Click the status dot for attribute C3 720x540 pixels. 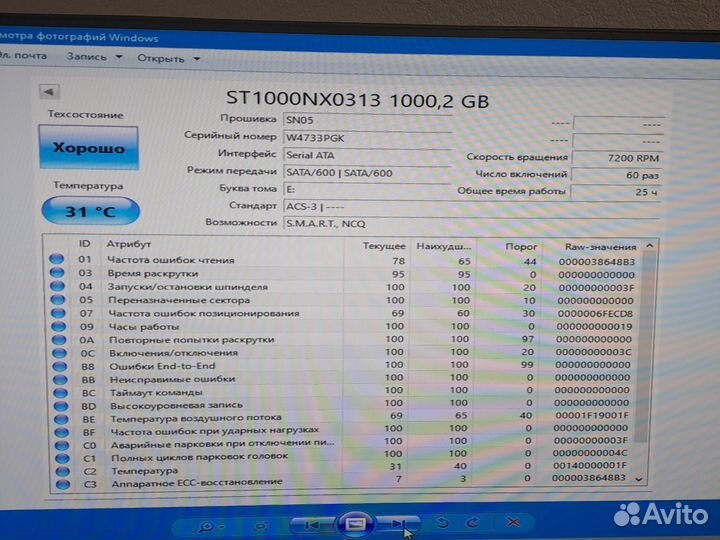point(63,484)
